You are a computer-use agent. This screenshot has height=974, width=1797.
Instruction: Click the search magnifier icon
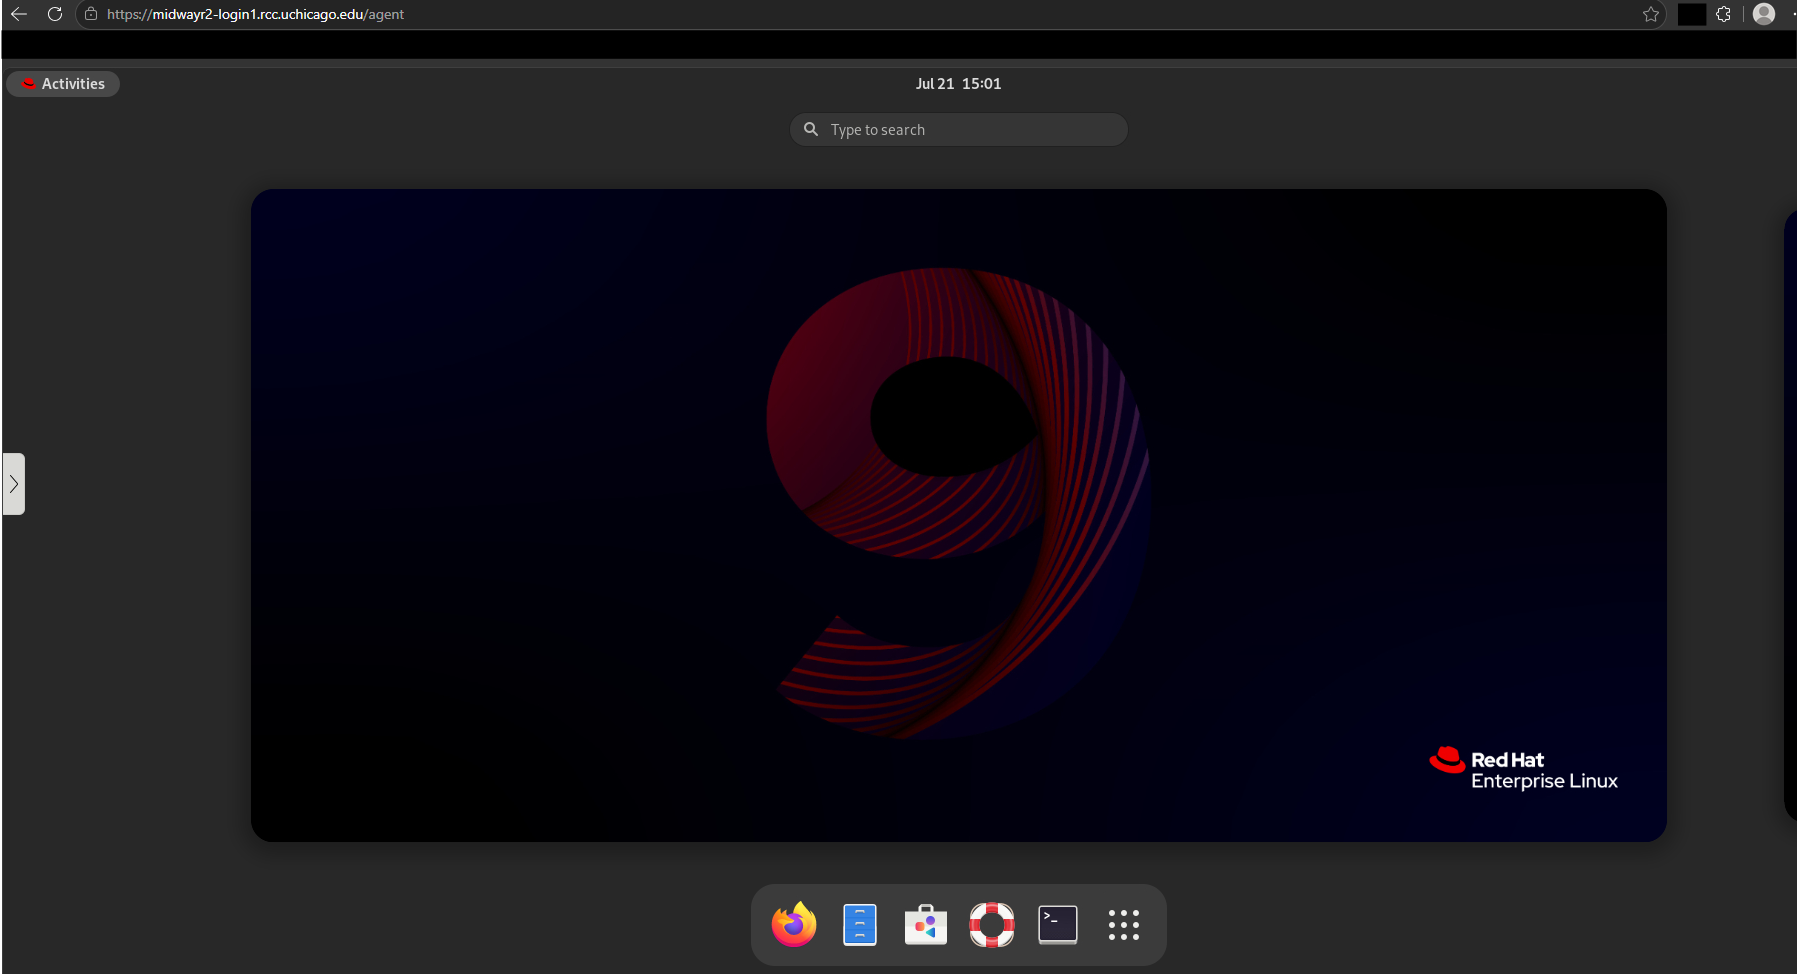pos(811,129)
